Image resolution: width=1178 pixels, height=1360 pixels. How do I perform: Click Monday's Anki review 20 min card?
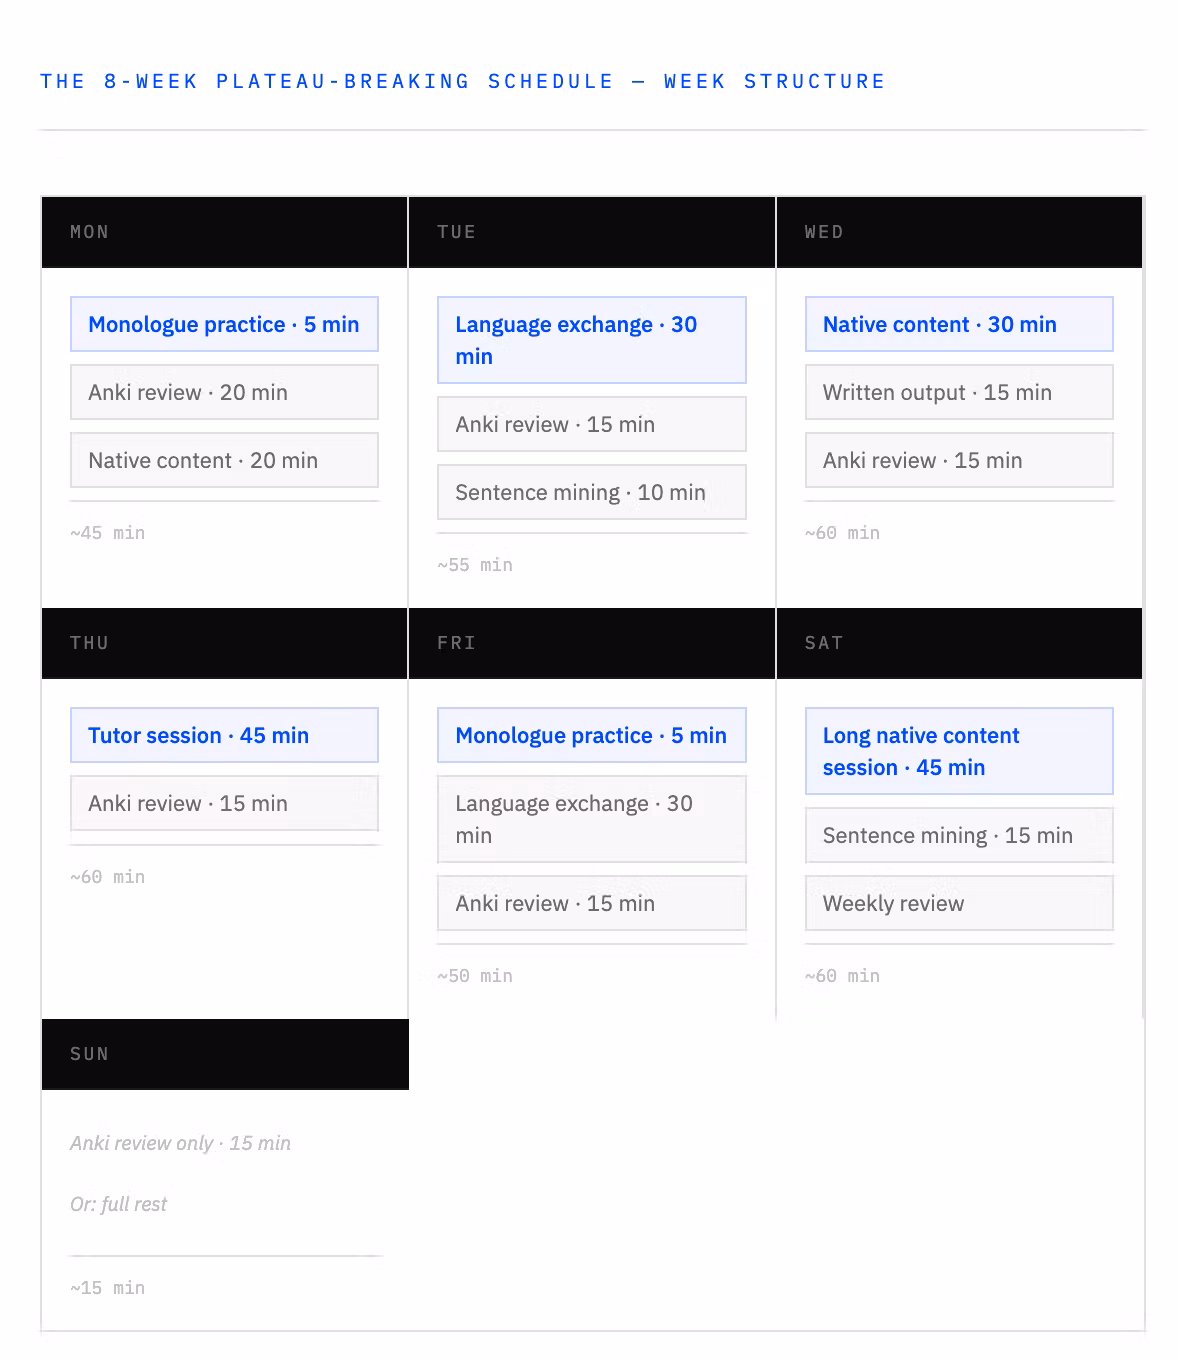pyautogui.click(x=224, y=392)
